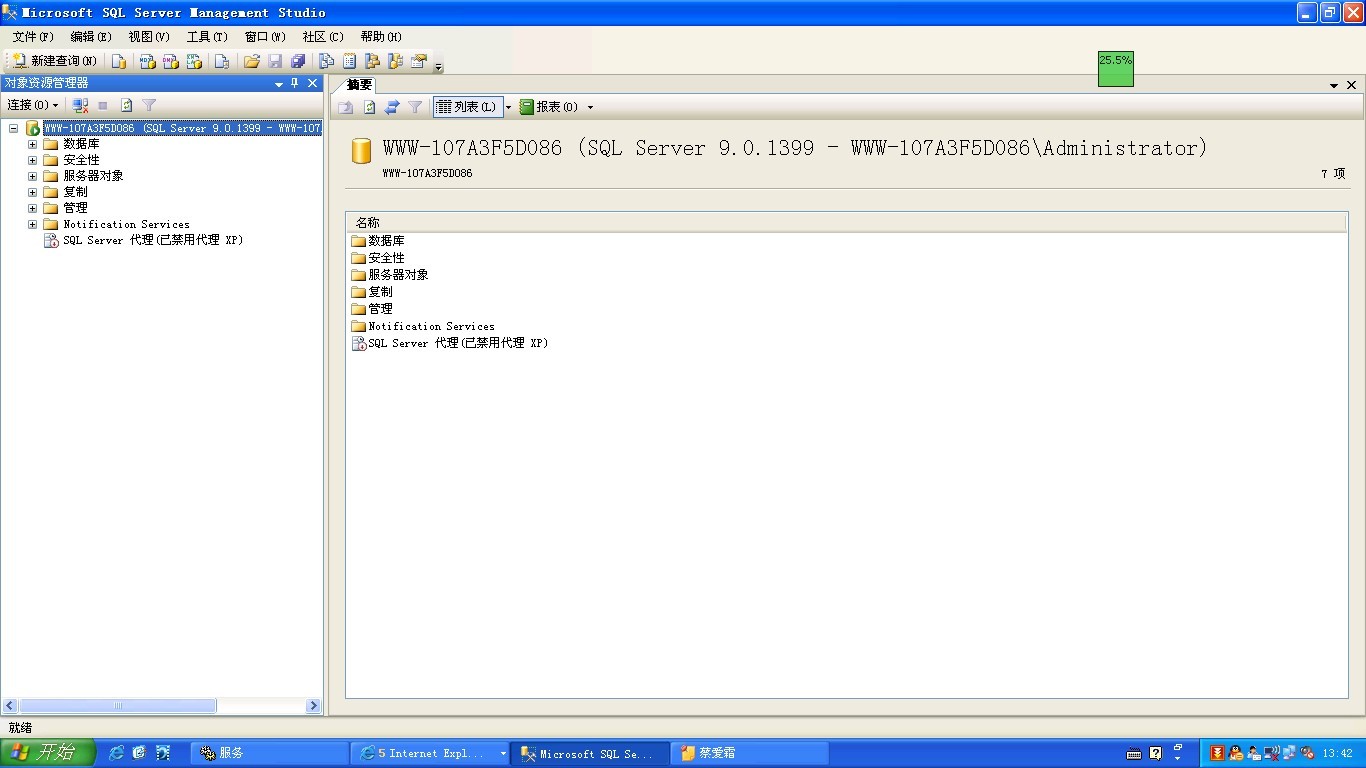Click the Stop icon in Object Explorer
The height and width of the screenshot is (768, 1366).
pyautogui.click(x=103, y=105)
